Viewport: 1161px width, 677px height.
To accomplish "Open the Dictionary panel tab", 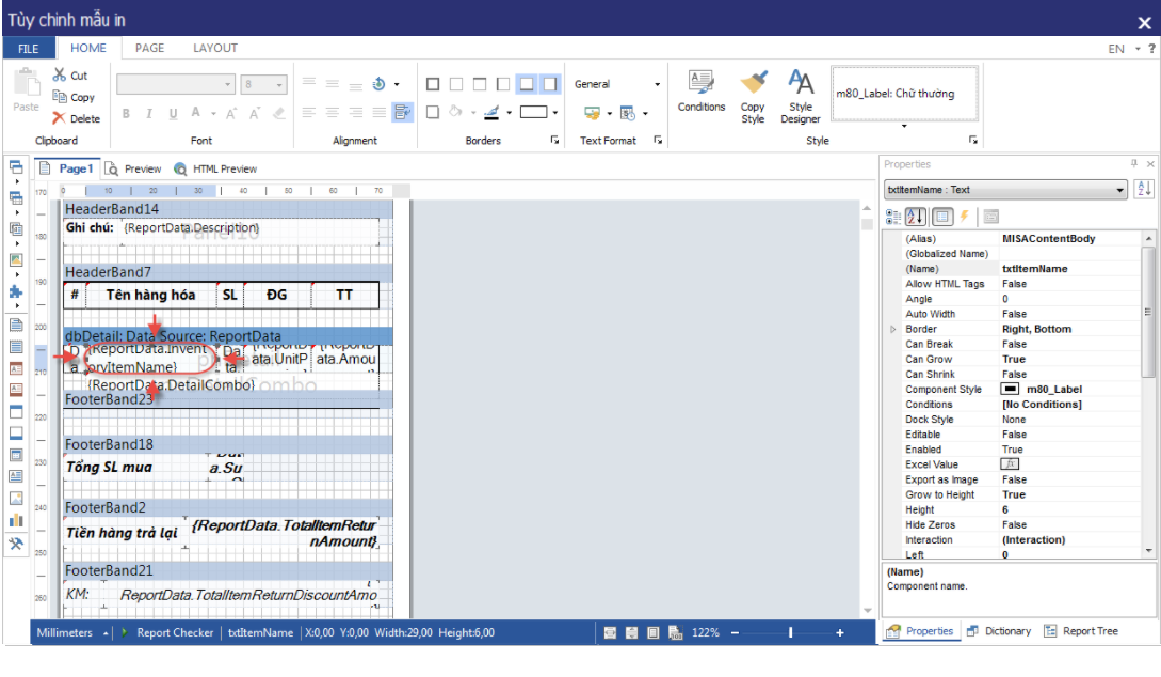I will point(999,631).
